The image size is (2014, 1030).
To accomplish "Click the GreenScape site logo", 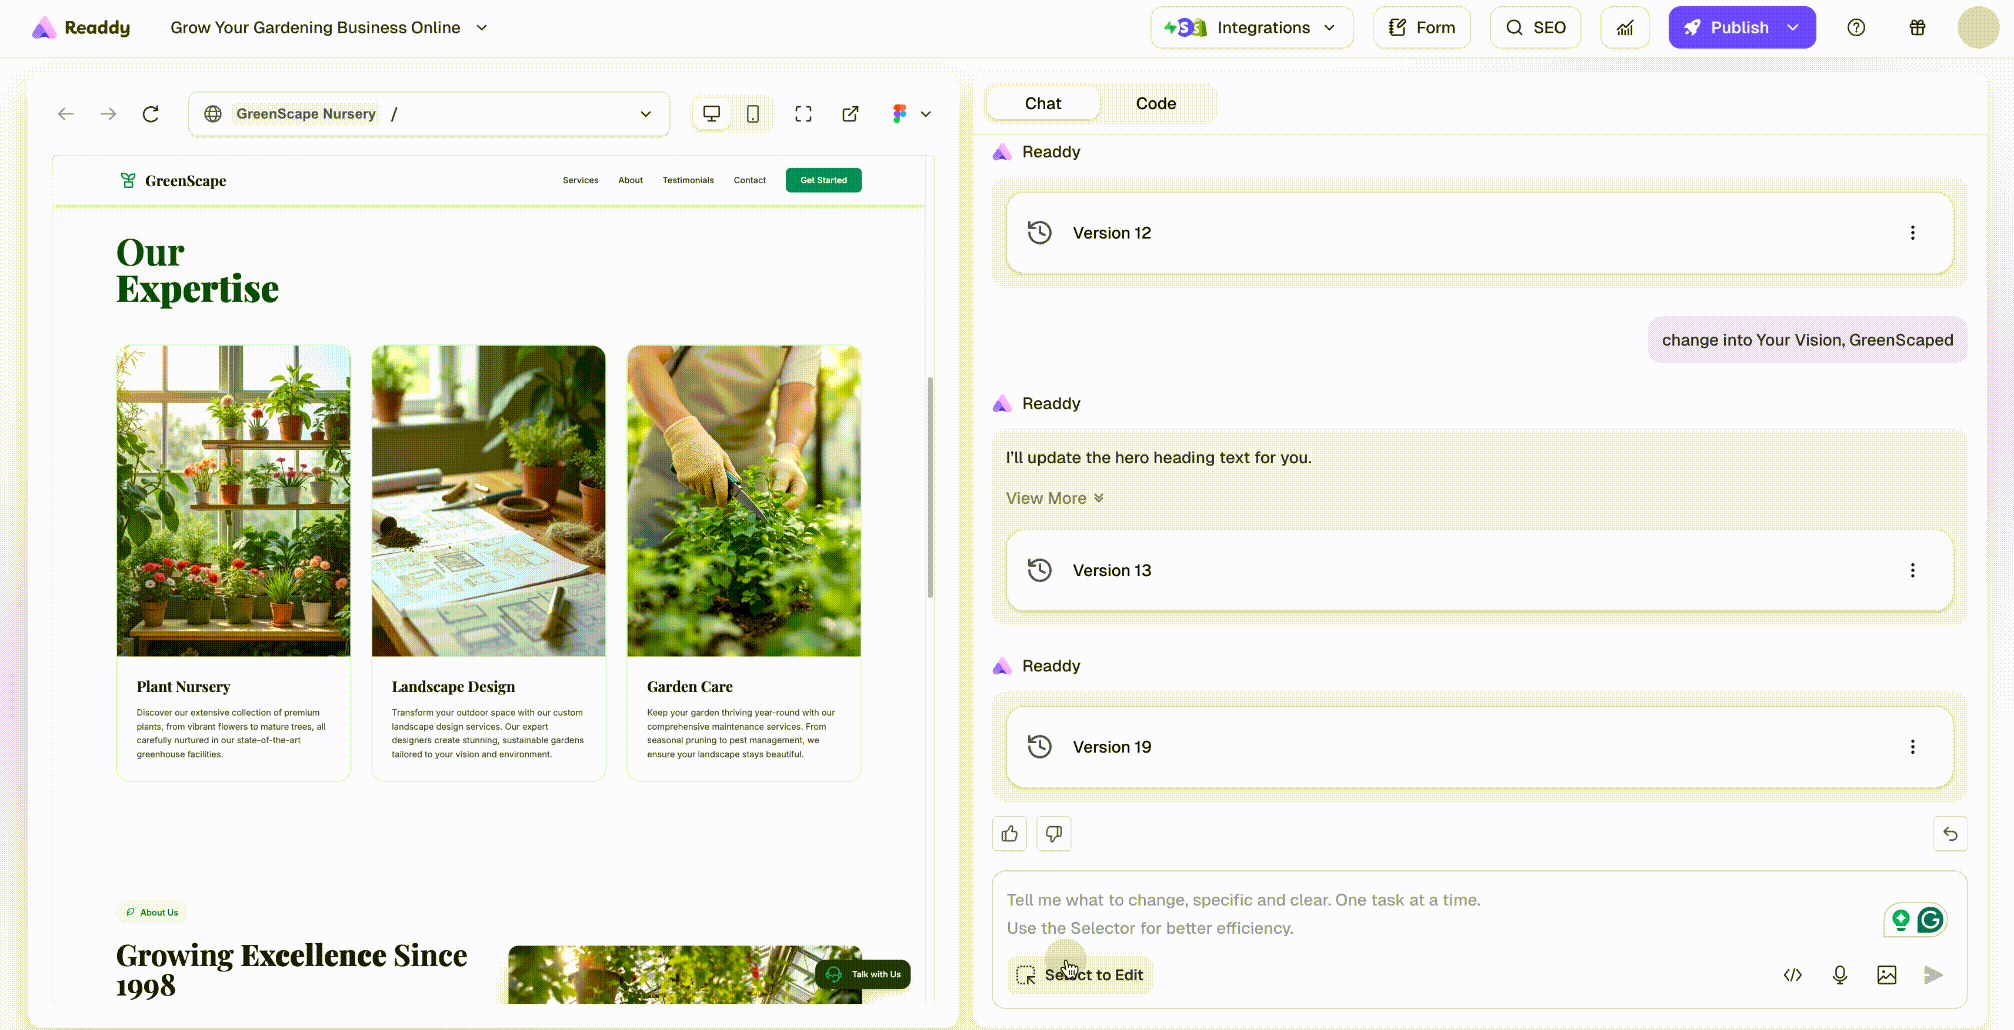I will point(173,181).
